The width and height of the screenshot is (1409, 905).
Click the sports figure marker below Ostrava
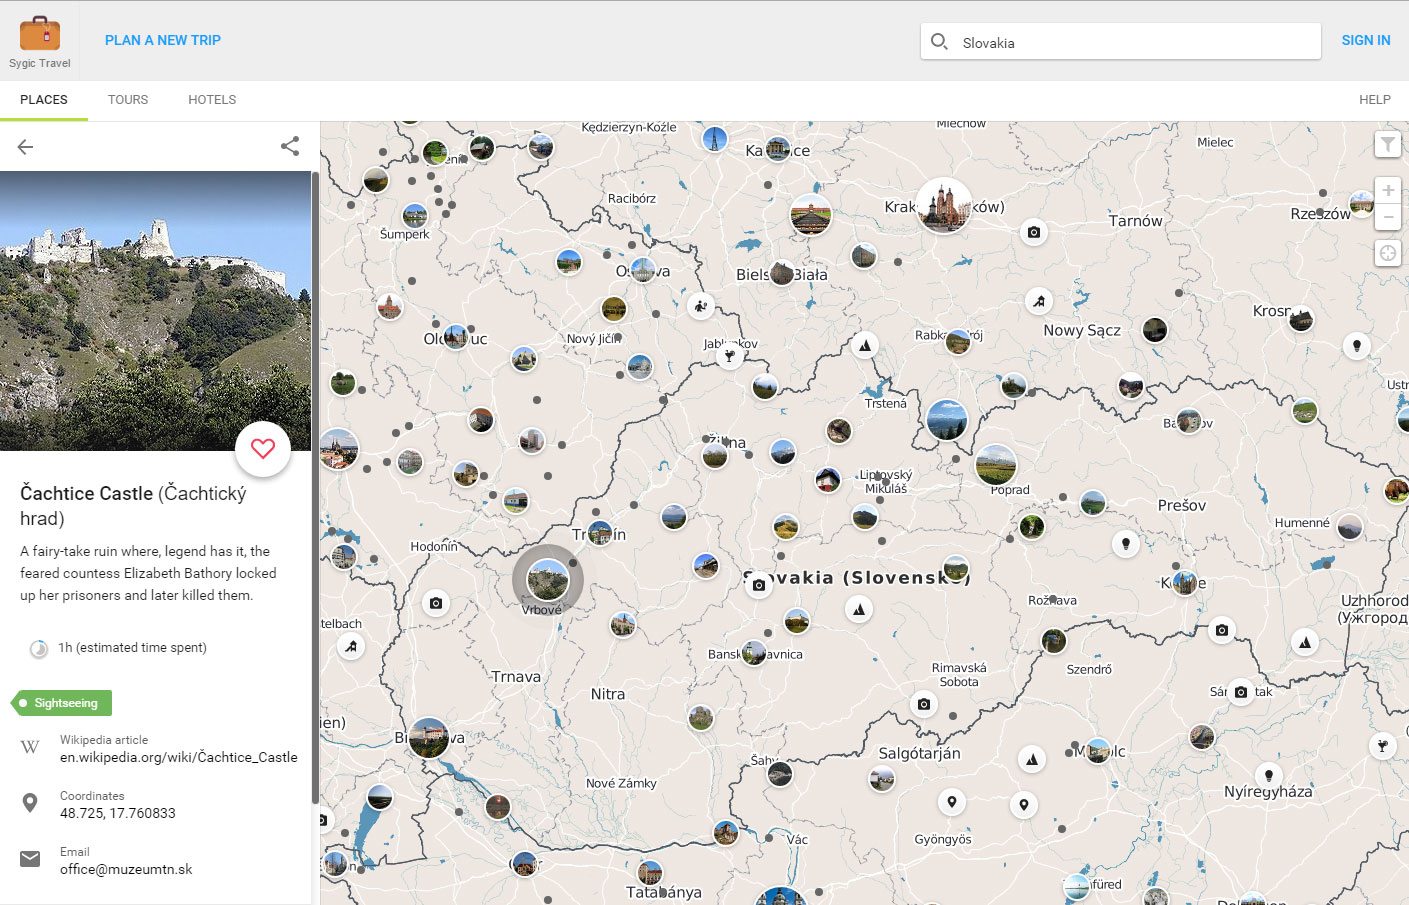tap(701, 306)
